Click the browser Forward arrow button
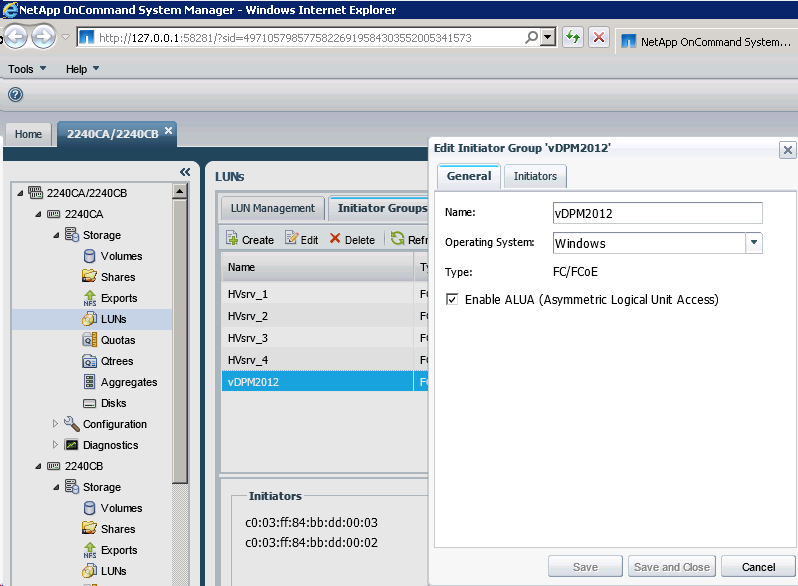 pos(43,37)
